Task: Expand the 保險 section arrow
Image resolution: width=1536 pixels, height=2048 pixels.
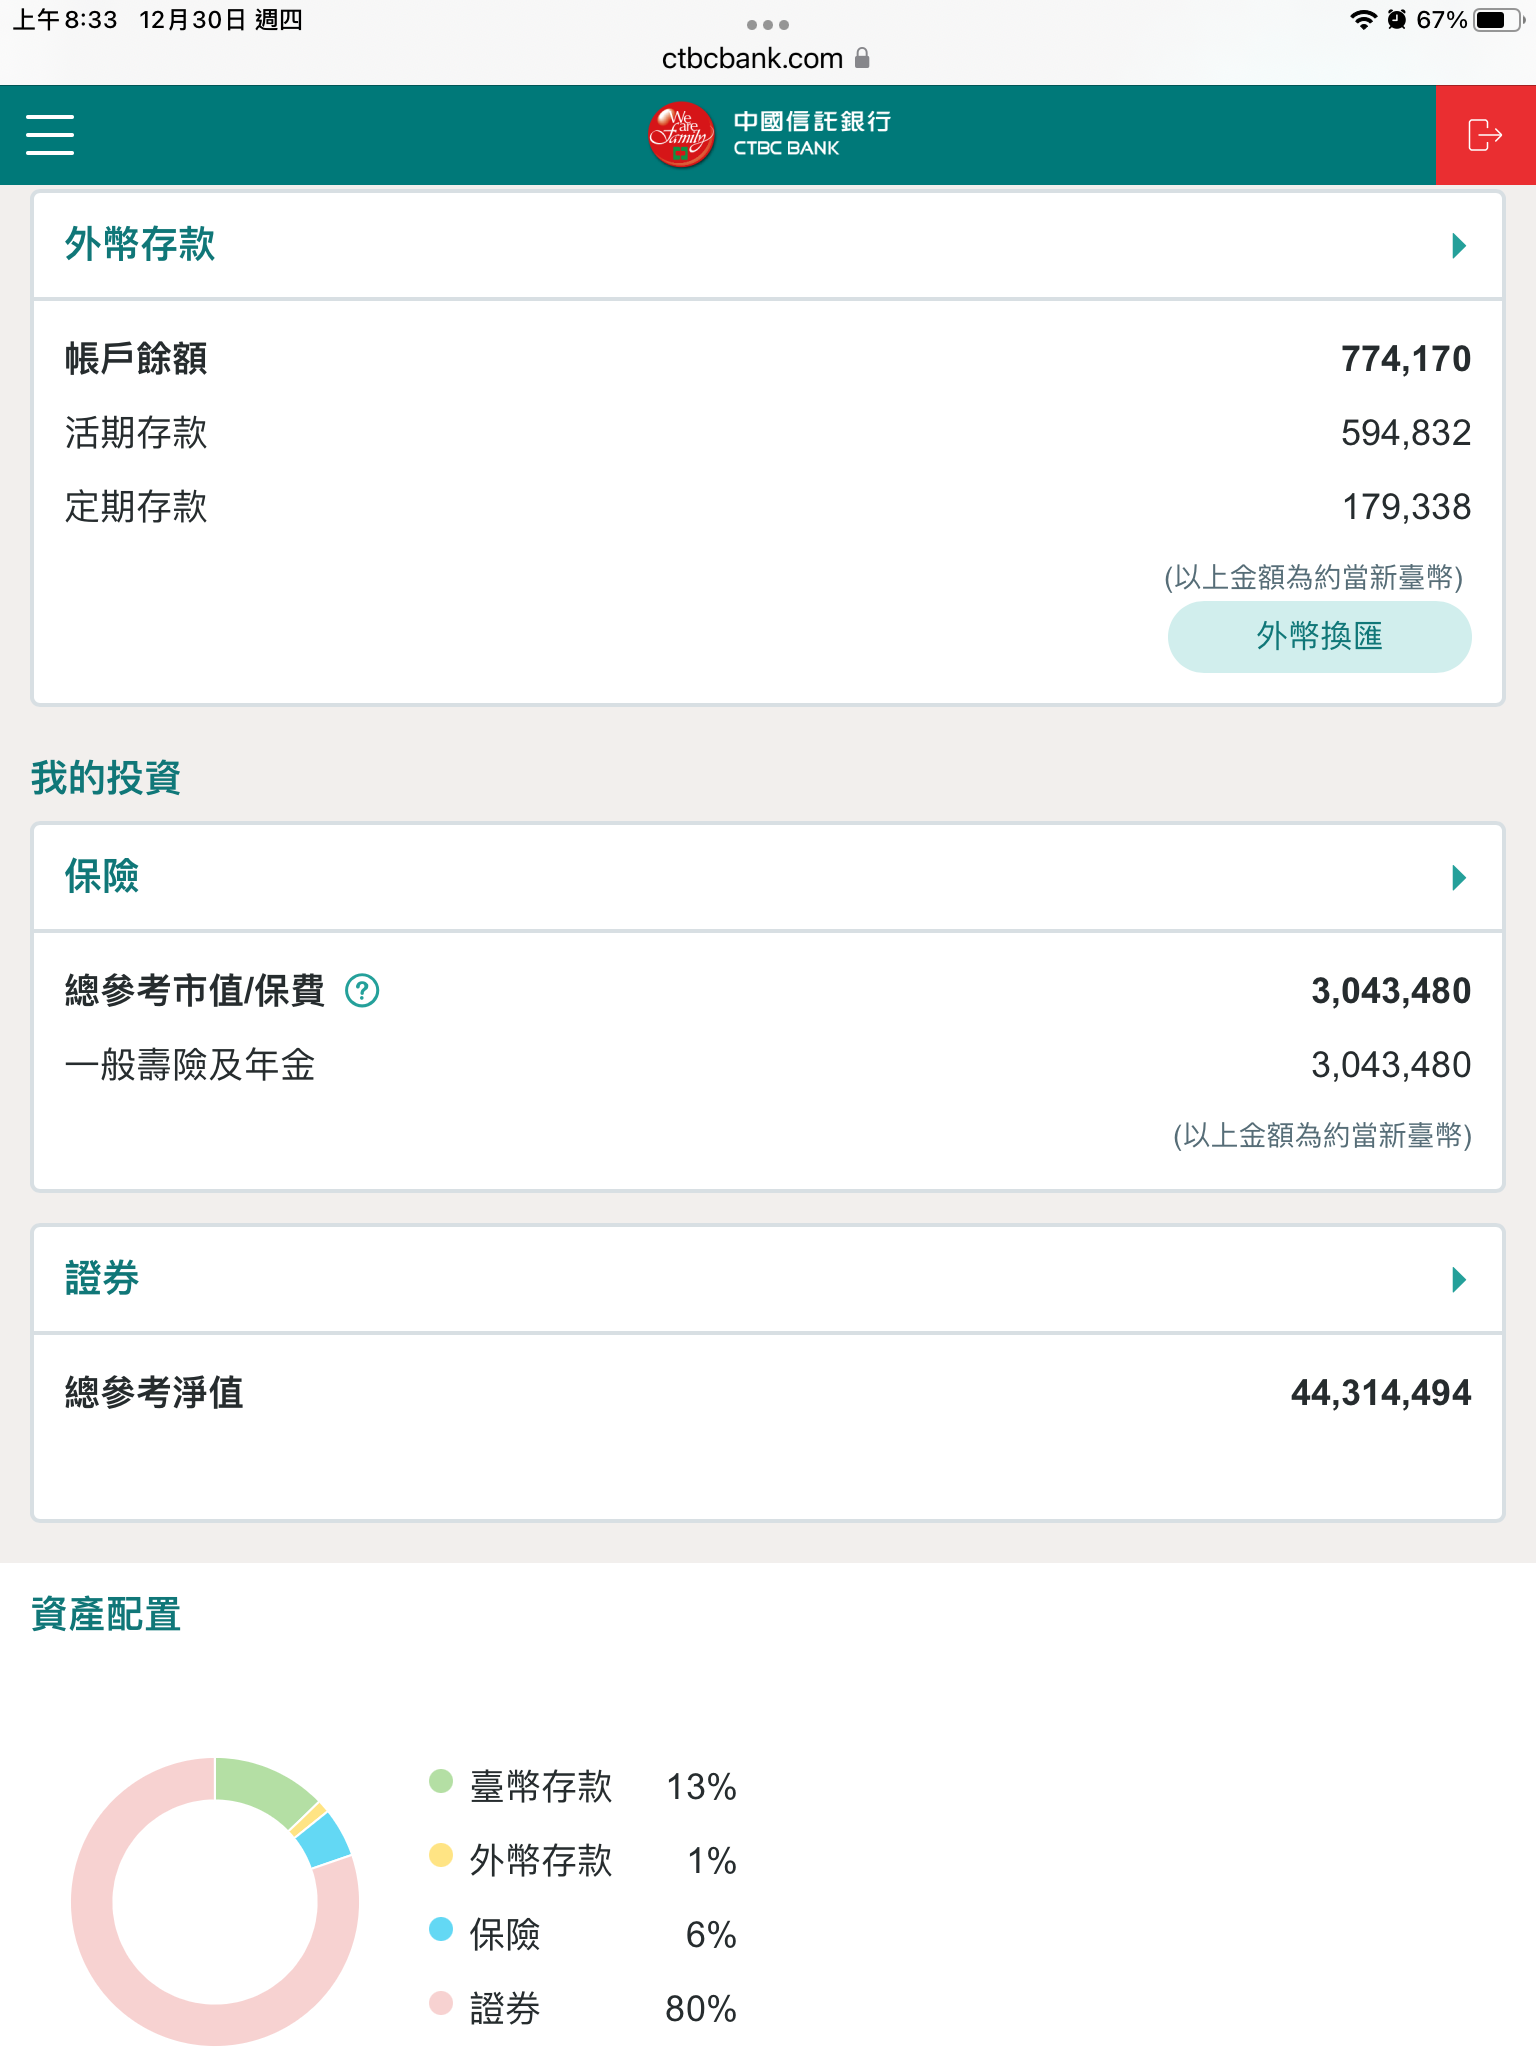Action: click(x=1459, y=878)
